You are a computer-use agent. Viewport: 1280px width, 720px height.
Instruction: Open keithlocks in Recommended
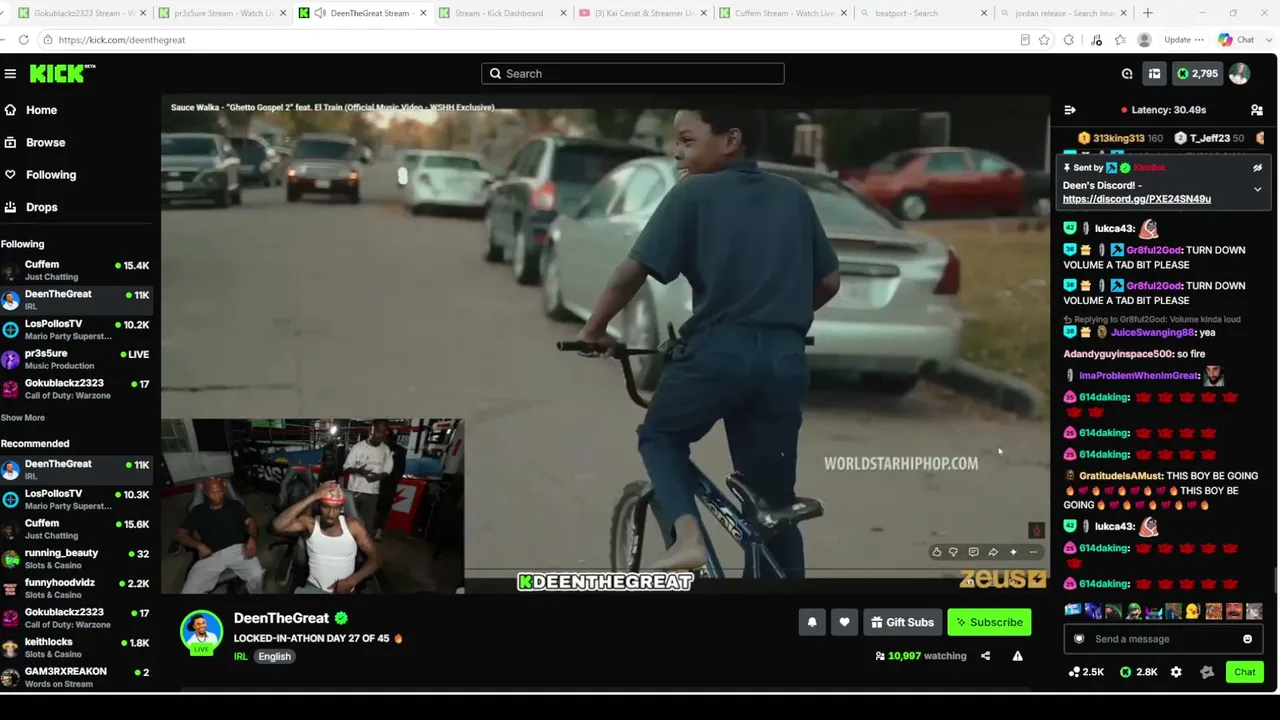tap(76, 647)
